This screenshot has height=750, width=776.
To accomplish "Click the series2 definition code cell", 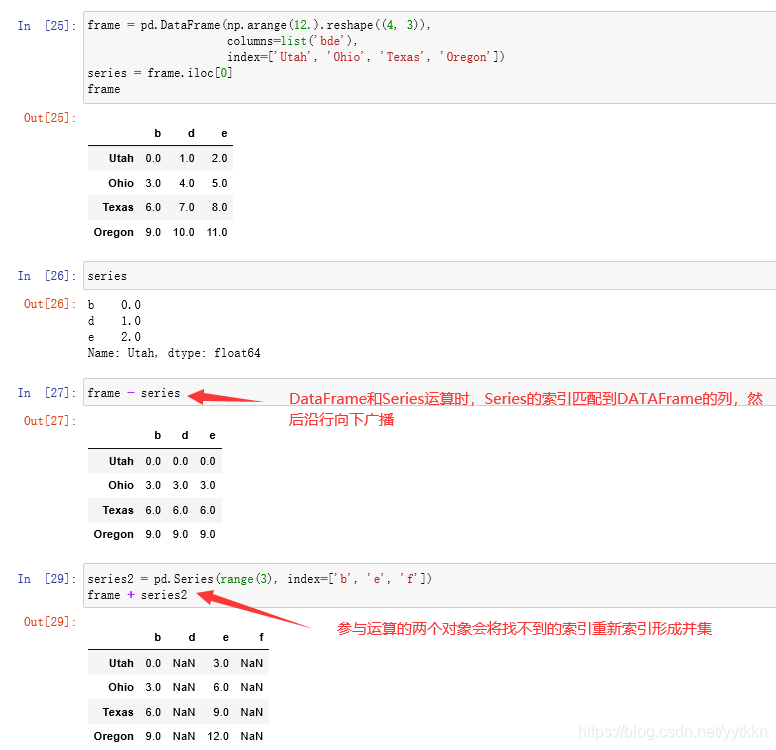I will [430, 586].
